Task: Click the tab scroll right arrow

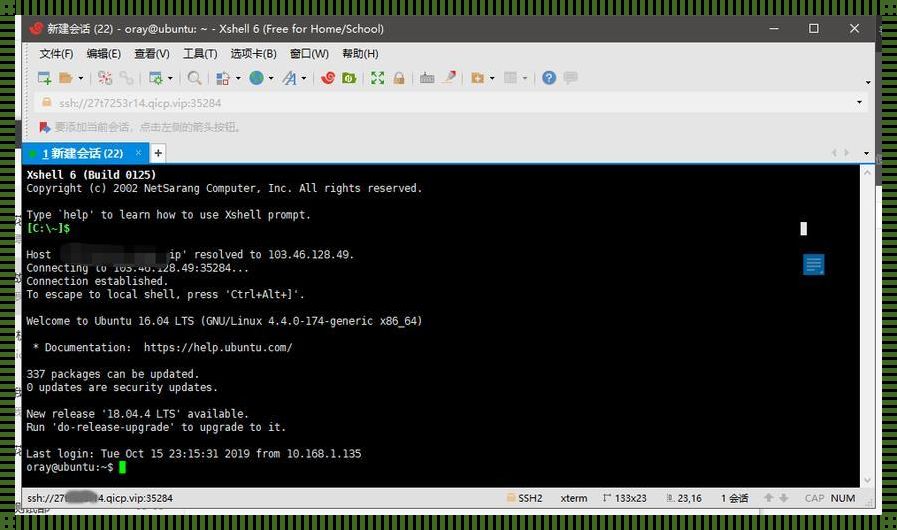Action: tap(847, 153)
